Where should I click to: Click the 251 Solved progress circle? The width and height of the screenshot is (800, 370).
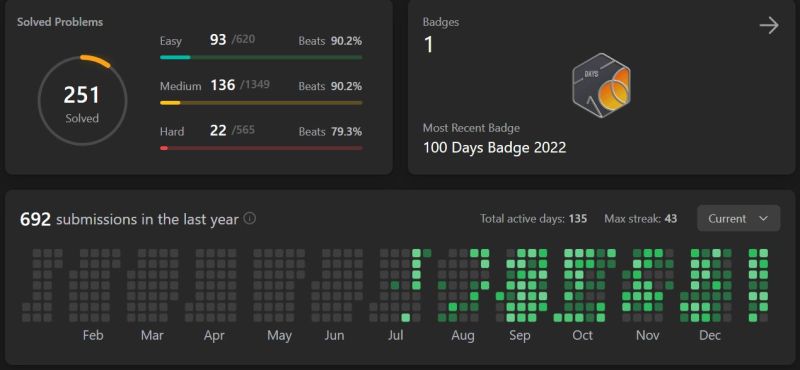point(82,101)
